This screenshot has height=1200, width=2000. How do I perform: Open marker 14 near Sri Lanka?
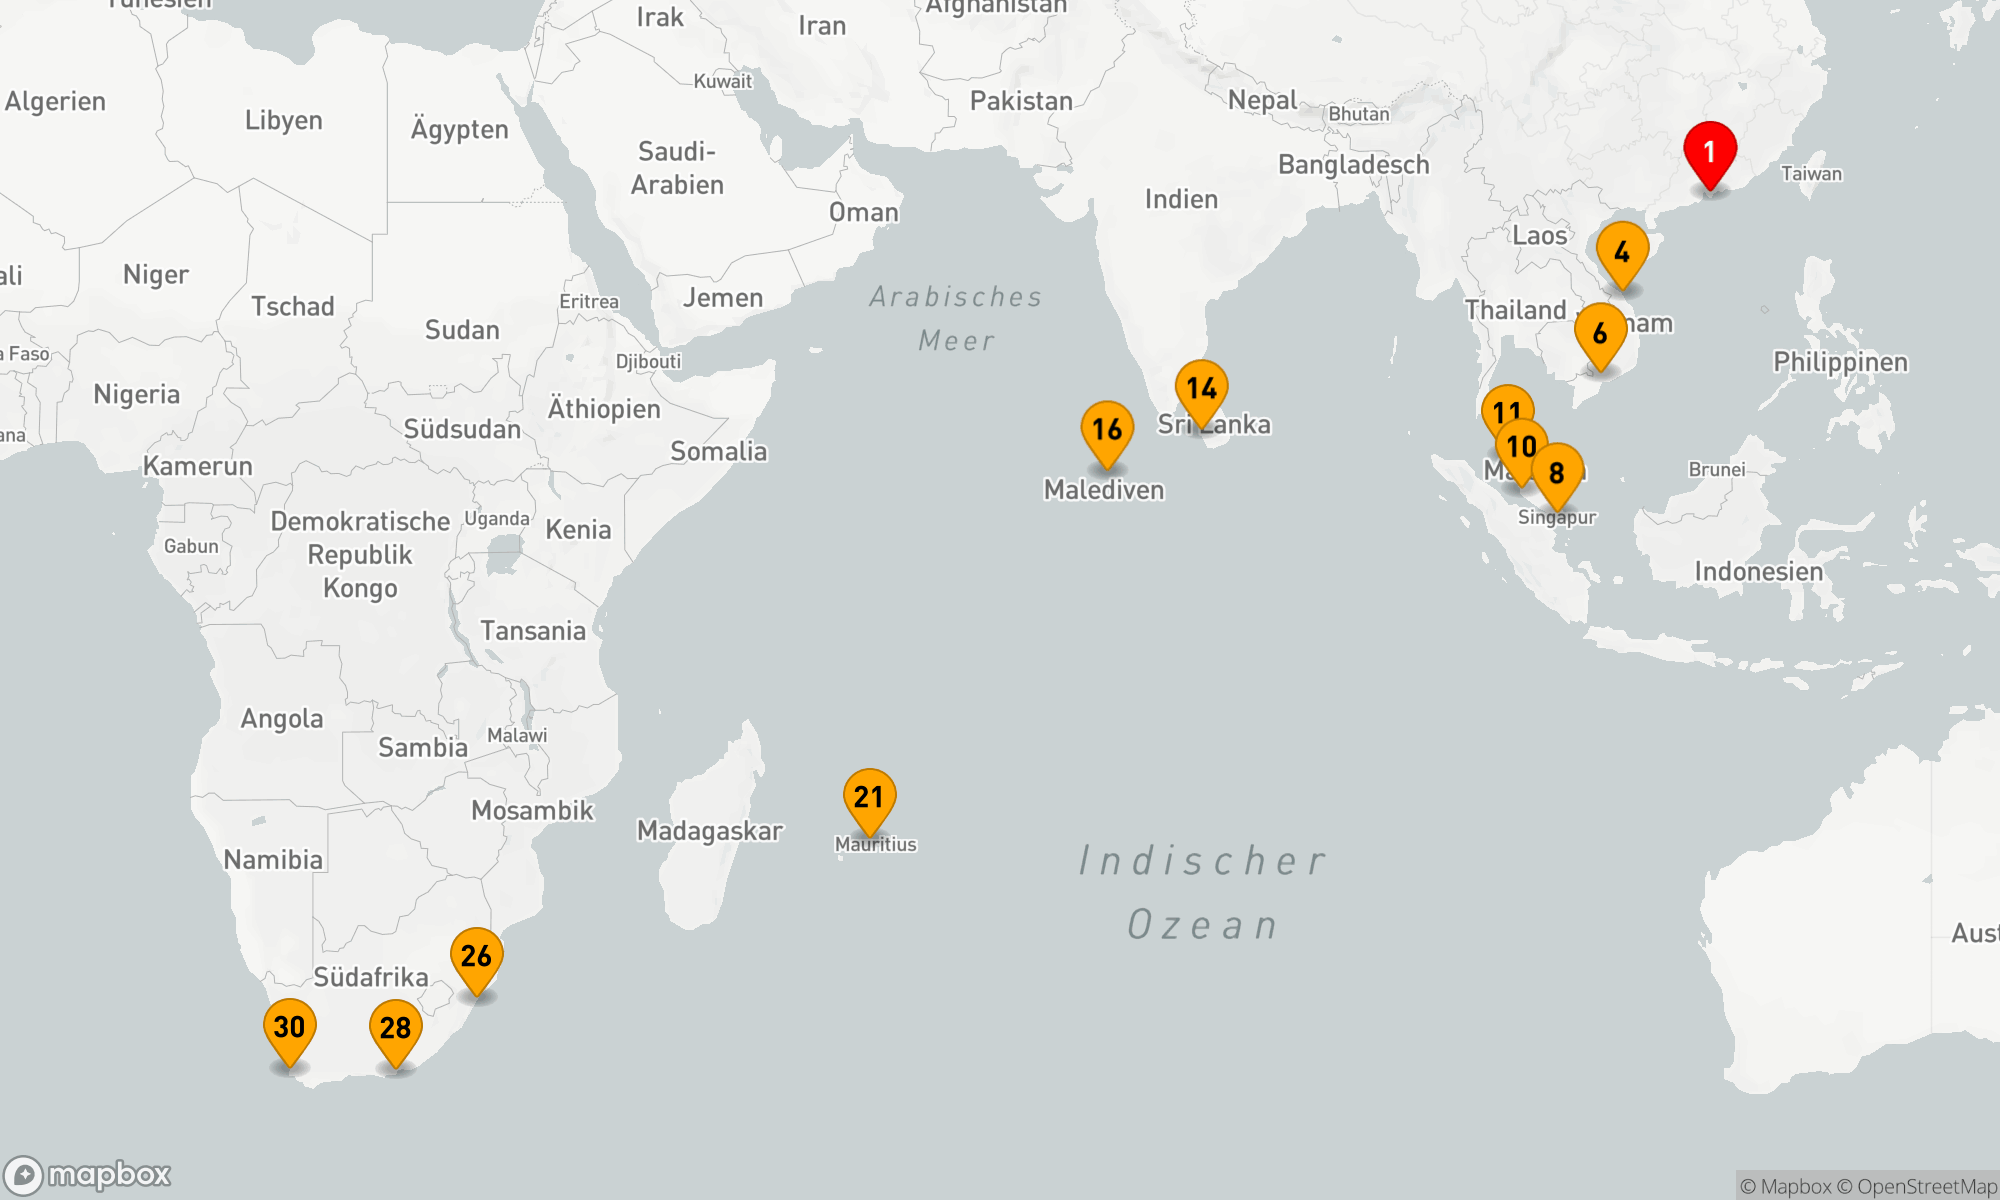(x=1201, y=388)
